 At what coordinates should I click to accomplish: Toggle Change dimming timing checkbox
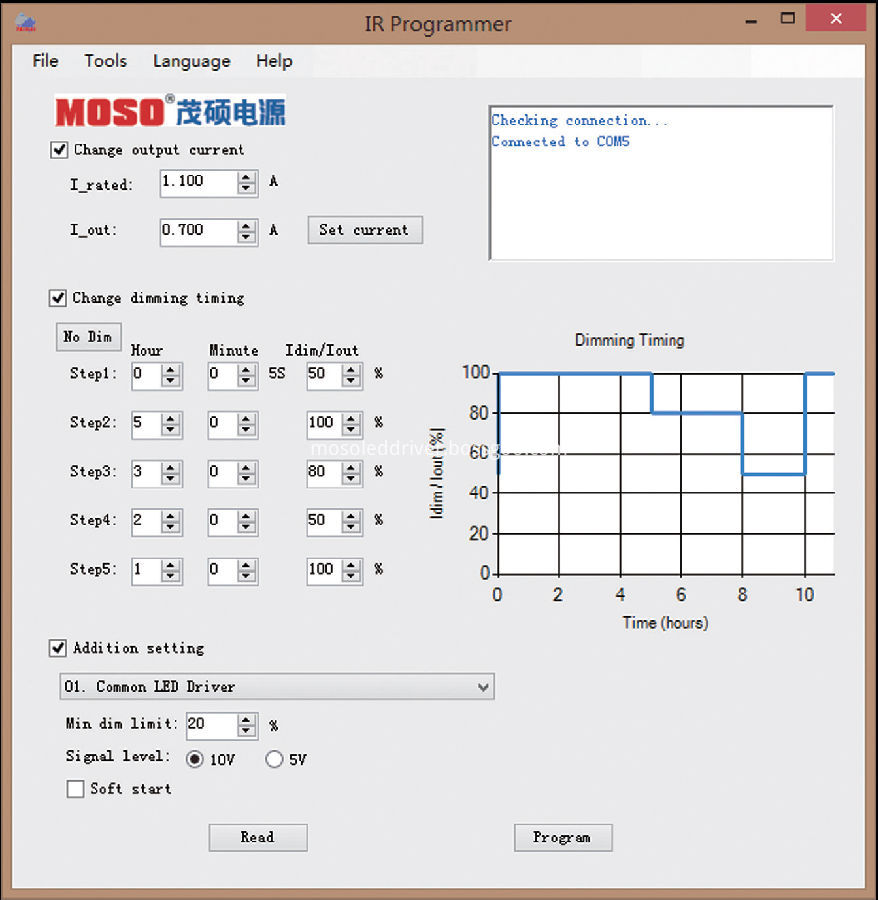coord(58,298)
